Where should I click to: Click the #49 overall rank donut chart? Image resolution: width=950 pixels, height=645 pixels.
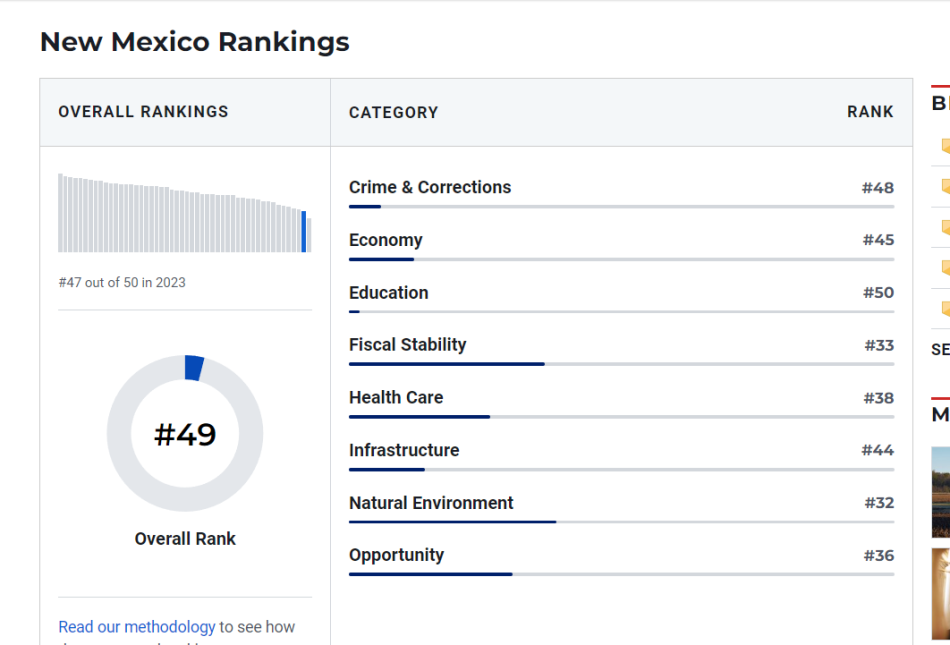(x=185, y=434)
